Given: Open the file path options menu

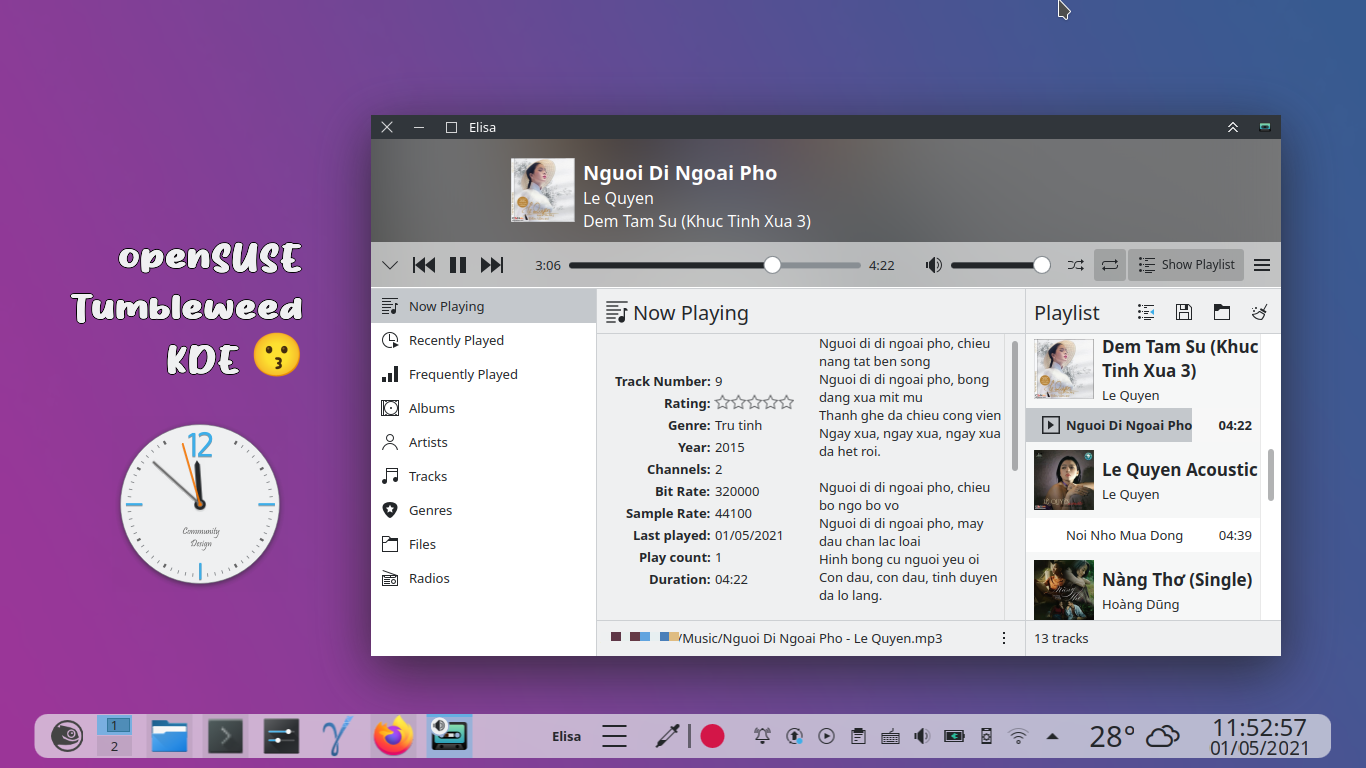Looking at the screenshot, I should (x=1004, y=638).
